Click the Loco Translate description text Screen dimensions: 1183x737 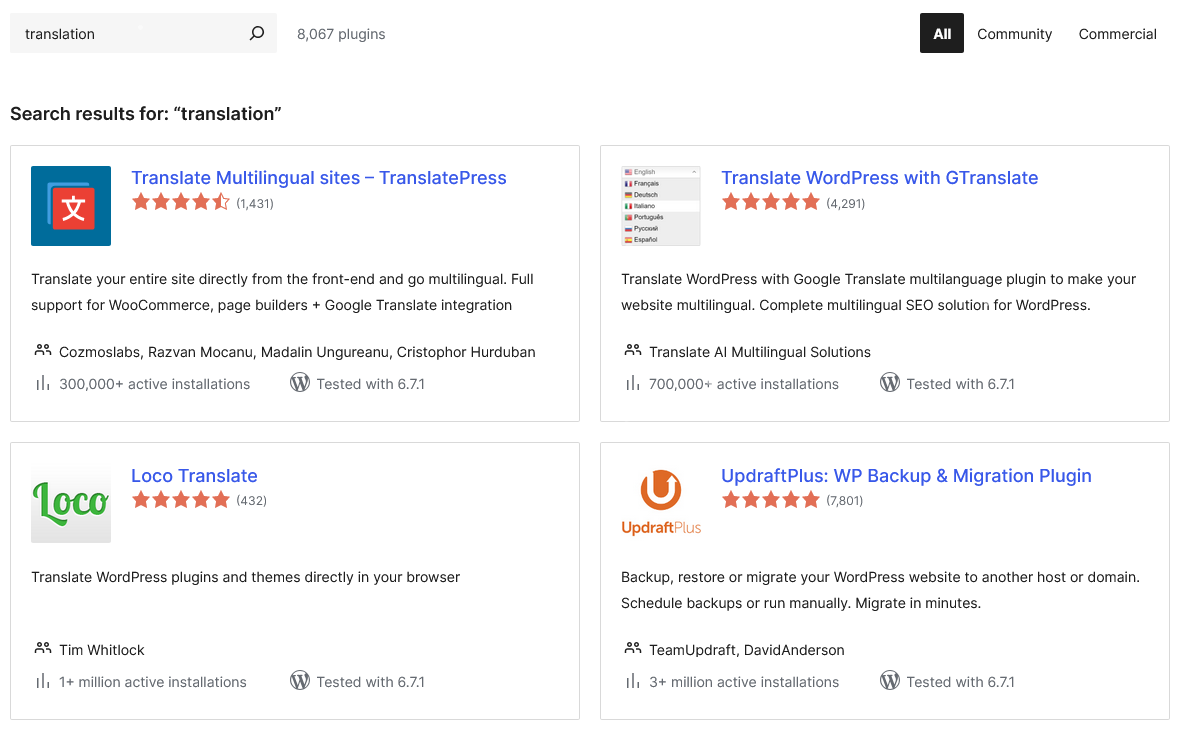click(245, 577)
